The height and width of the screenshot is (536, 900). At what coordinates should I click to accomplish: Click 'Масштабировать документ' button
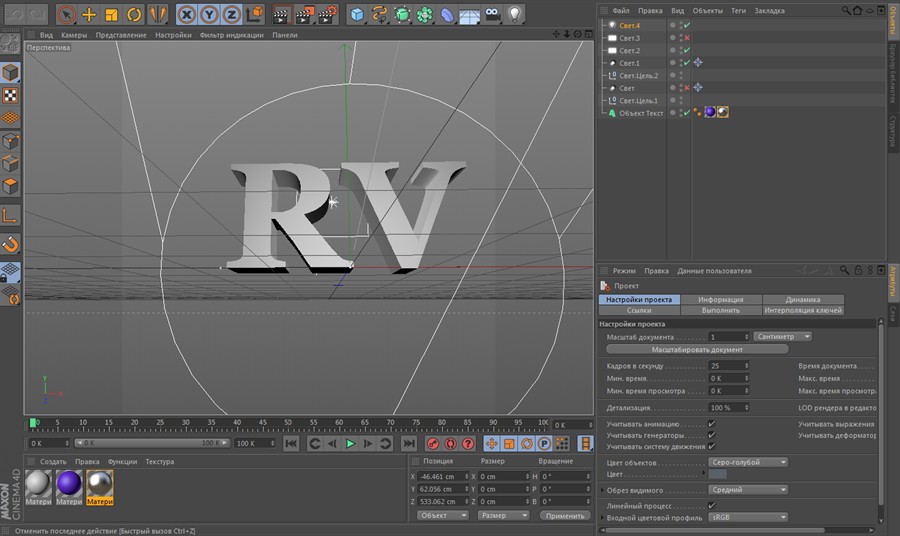coord(698,349)
